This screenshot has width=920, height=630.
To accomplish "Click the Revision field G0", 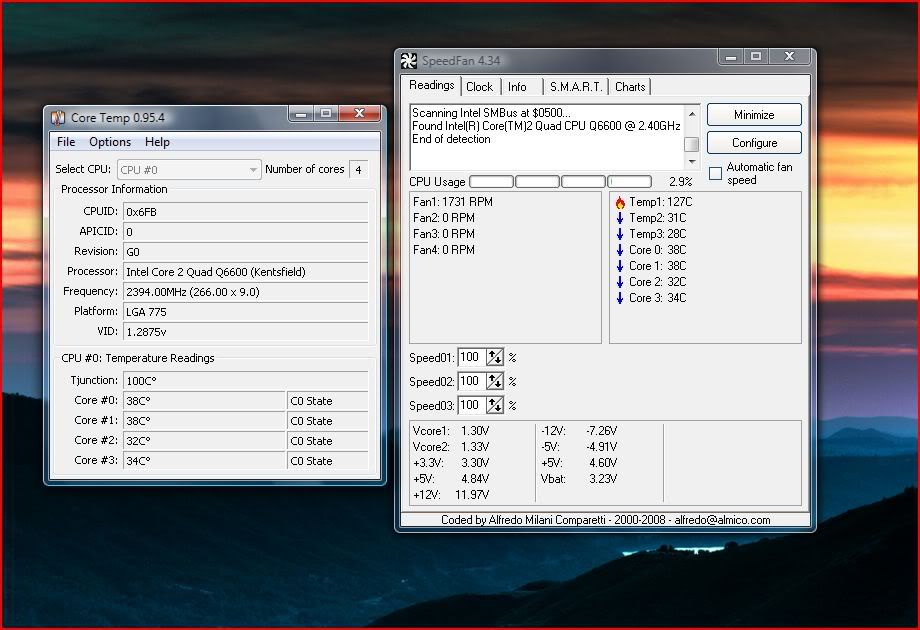I will [x=245, y=252].
